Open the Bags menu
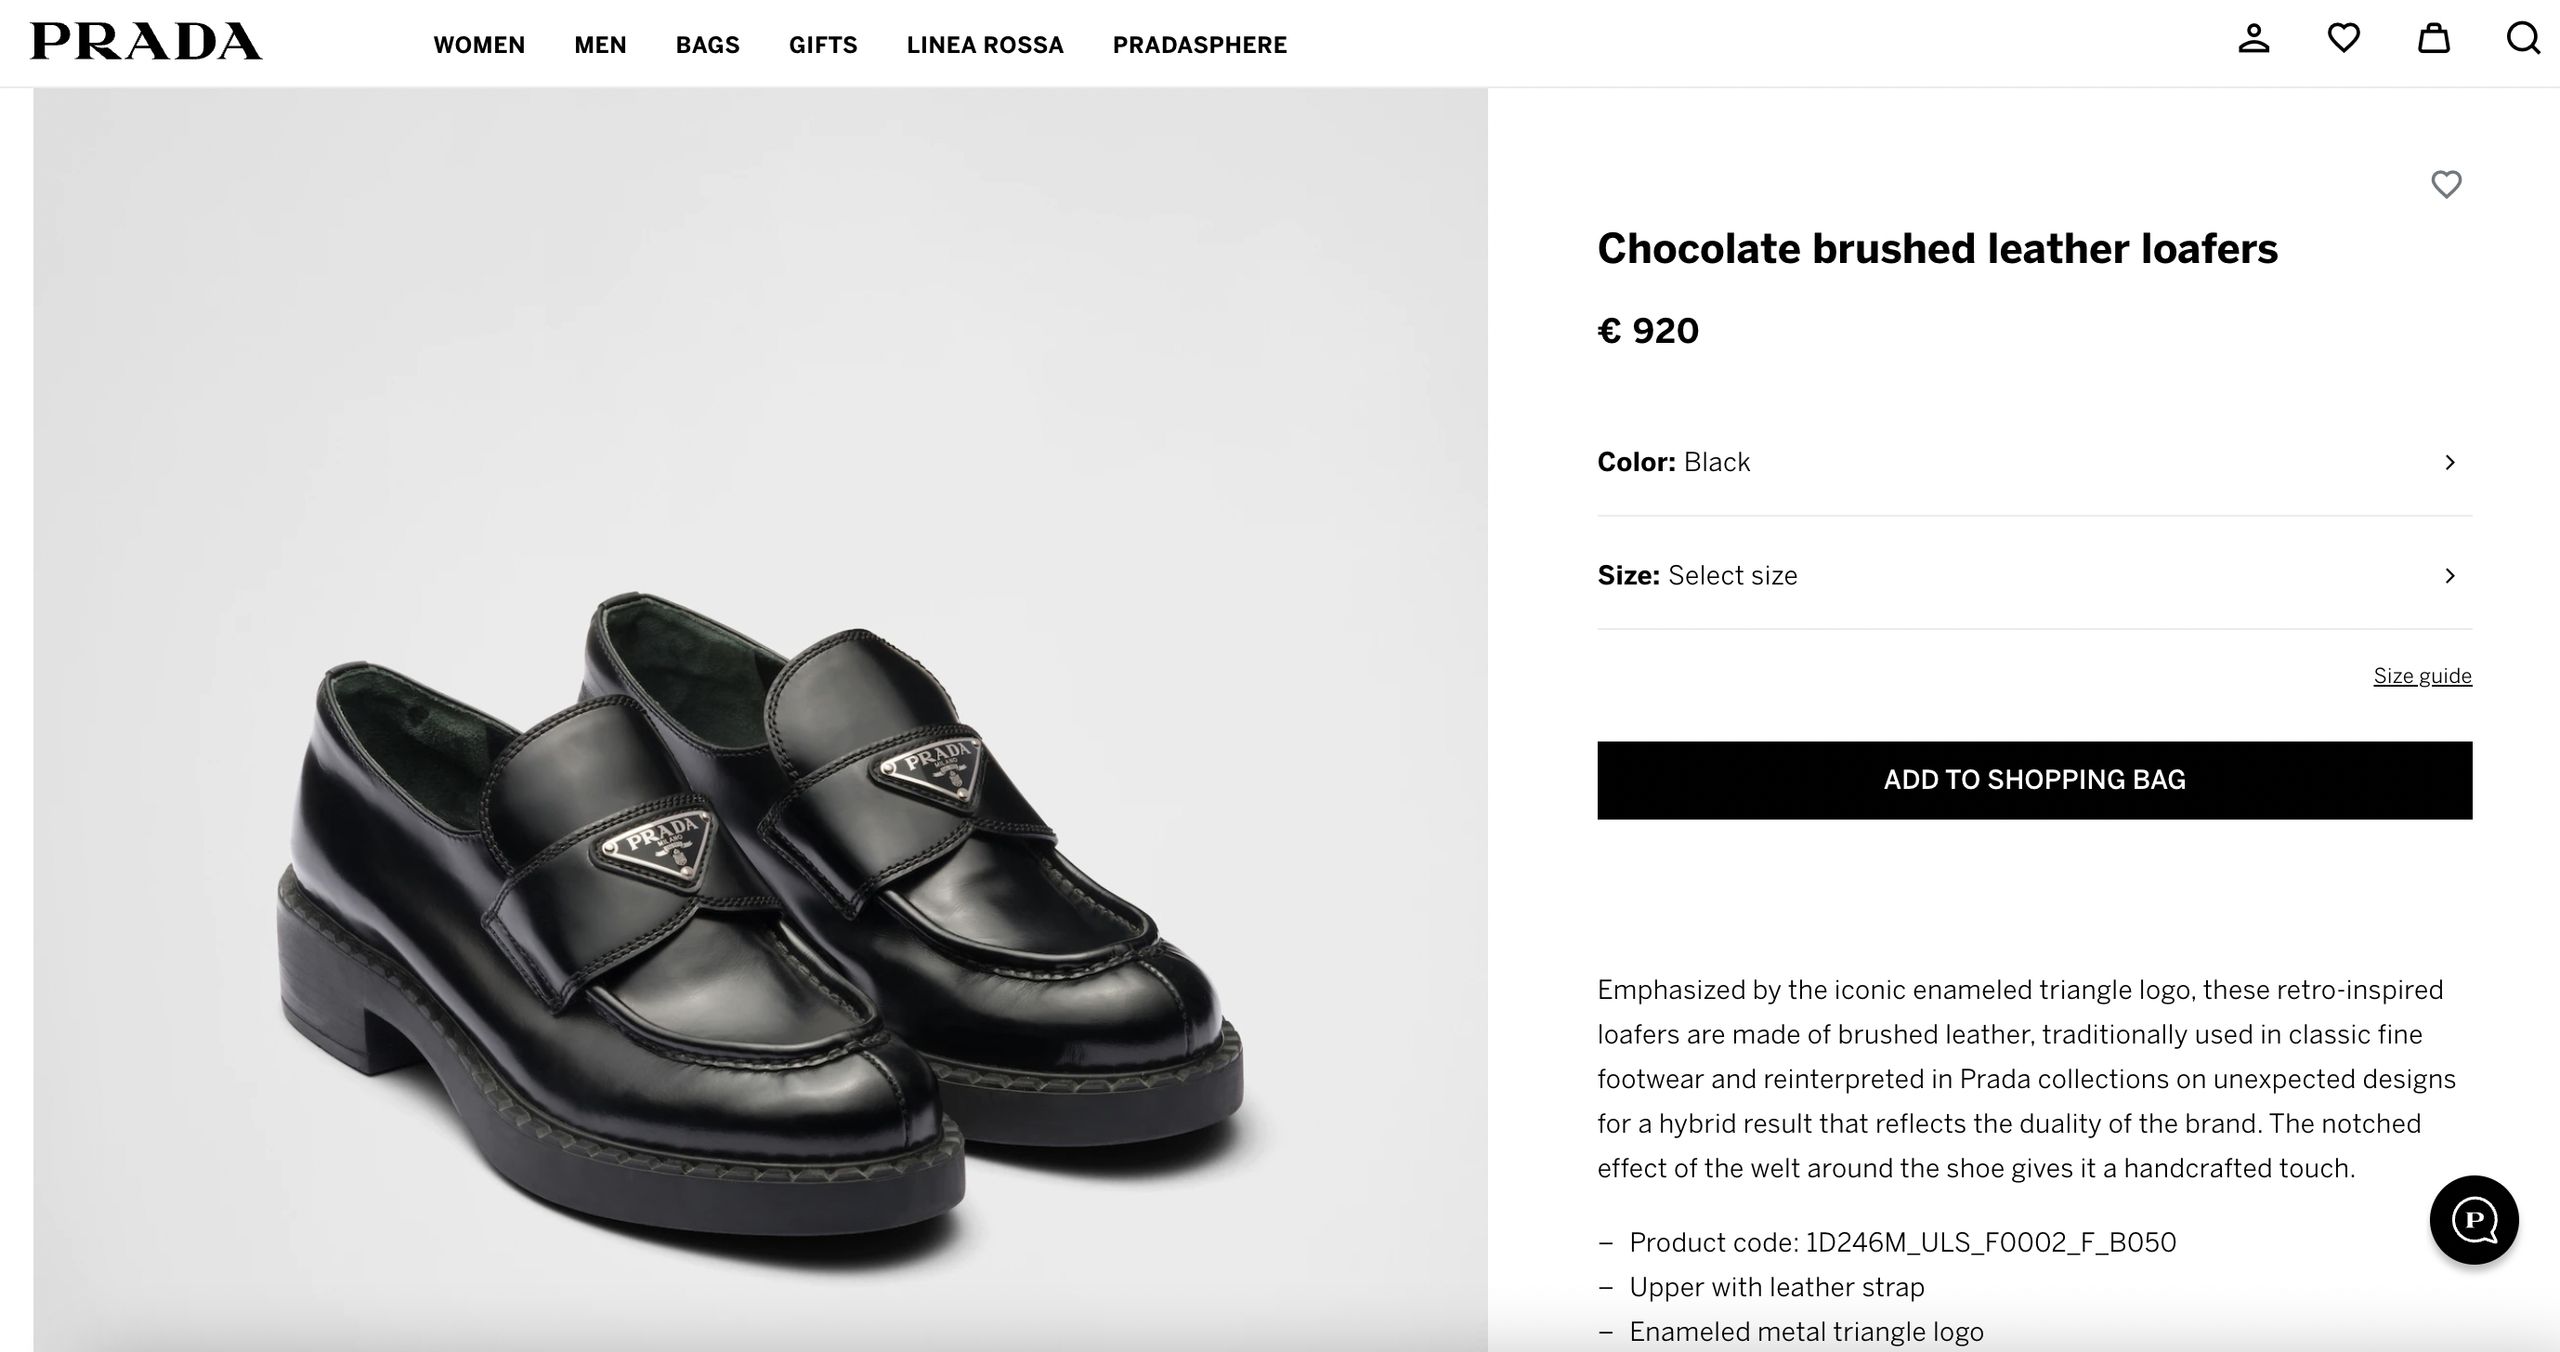Viewport: 2560px width, 1352px height. click(x=707, y=45)
